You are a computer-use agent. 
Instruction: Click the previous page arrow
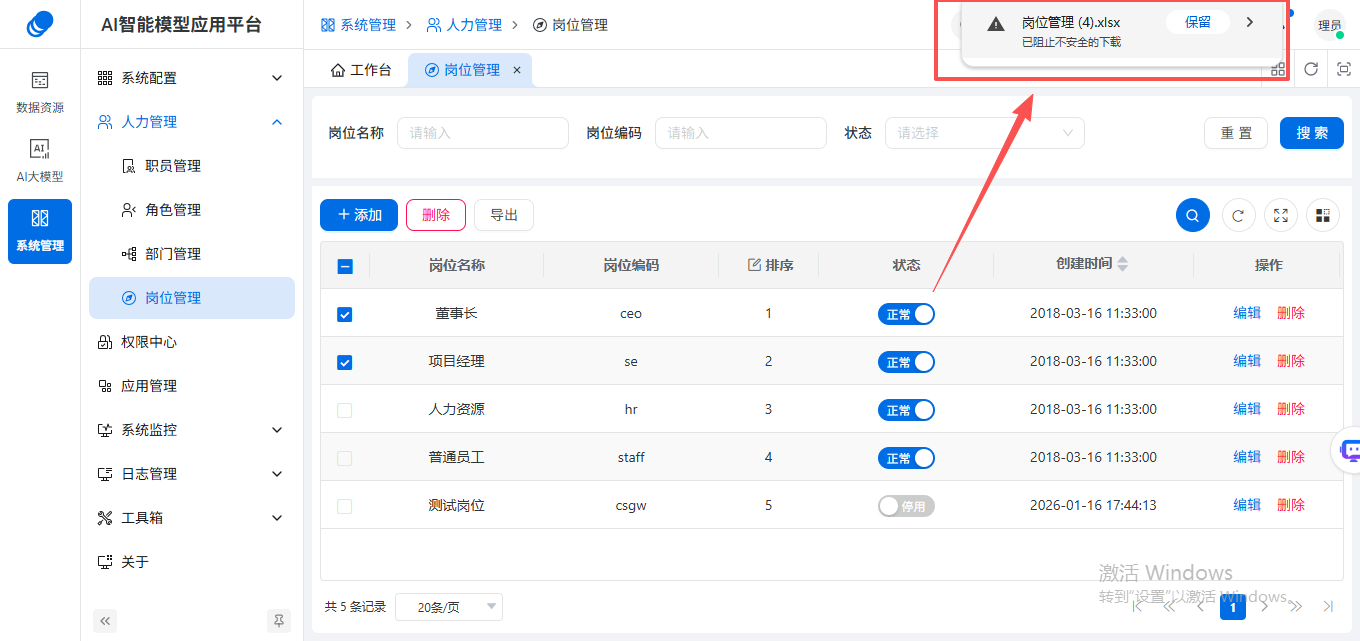click(x=1201, y=606)
